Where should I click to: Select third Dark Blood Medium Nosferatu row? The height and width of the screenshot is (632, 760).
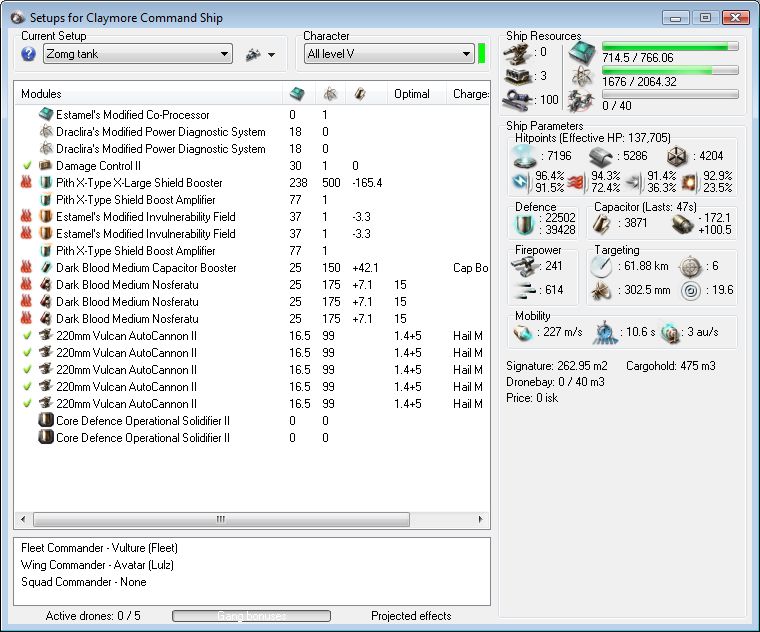click(x=252, y=318)
